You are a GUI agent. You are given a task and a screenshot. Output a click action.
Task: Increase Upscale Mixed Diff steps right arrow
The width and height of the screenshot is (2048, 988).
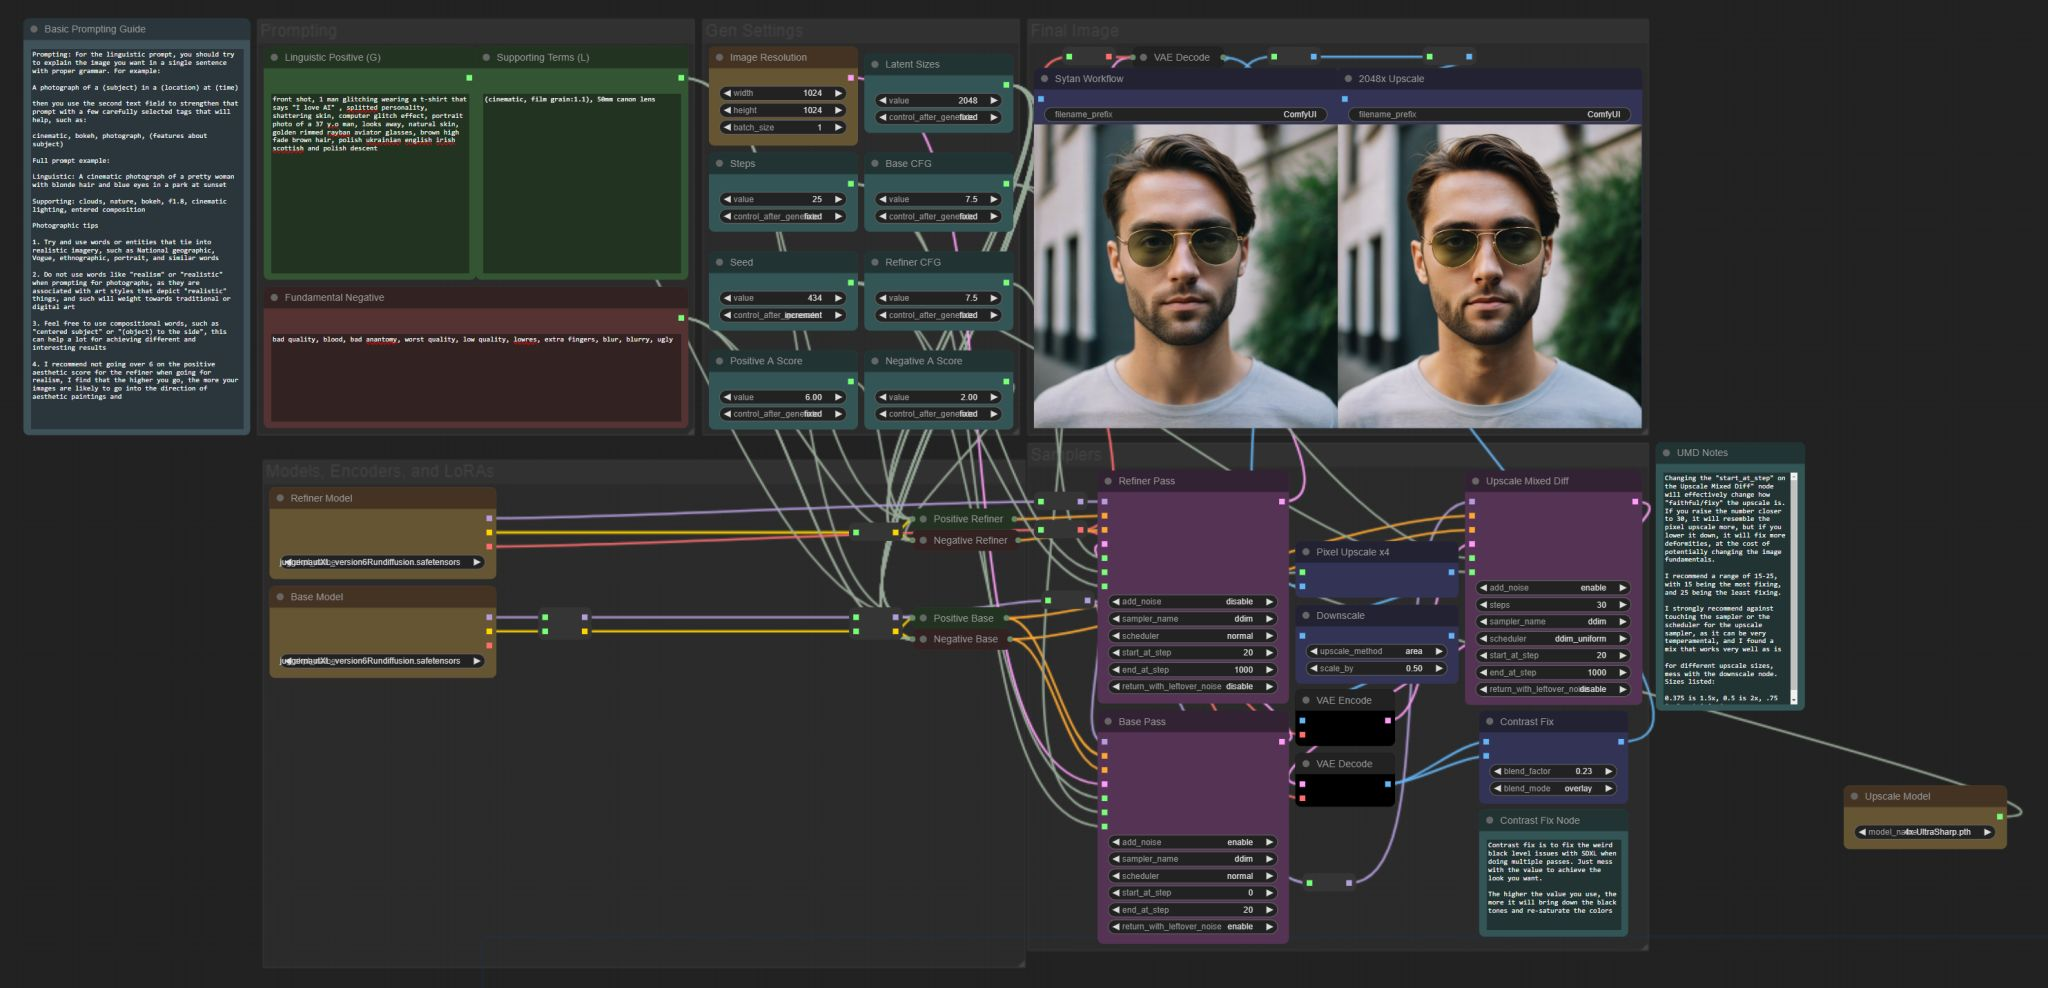coord(1622,605)
